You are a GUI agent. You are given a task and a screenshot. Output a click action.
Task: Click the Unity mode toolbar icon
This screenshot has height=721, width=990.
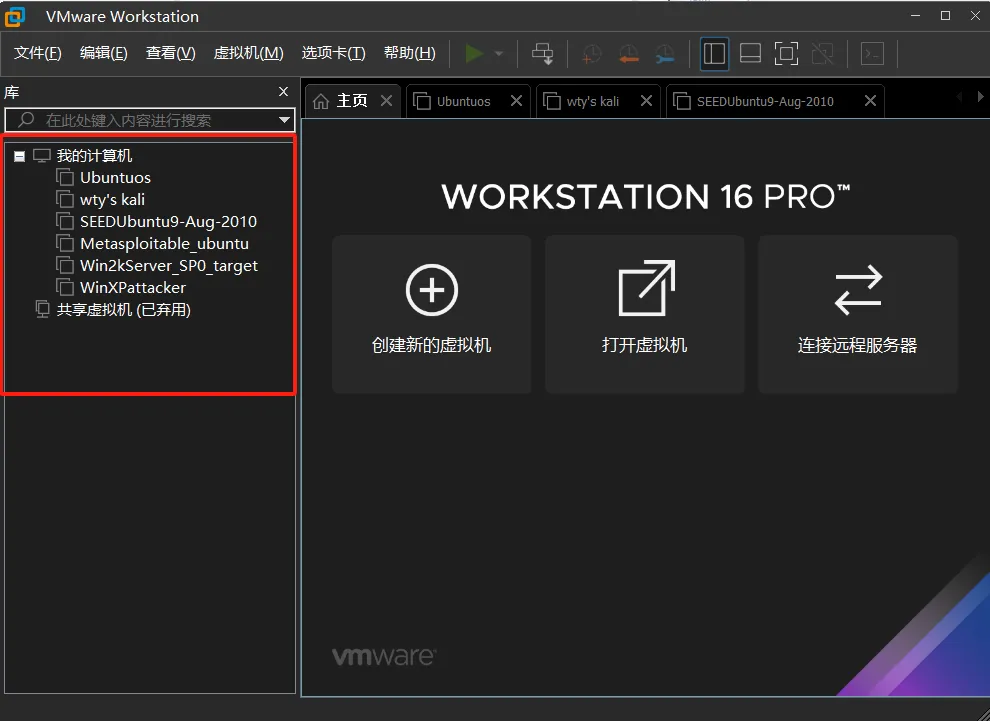tap(823, 54)
